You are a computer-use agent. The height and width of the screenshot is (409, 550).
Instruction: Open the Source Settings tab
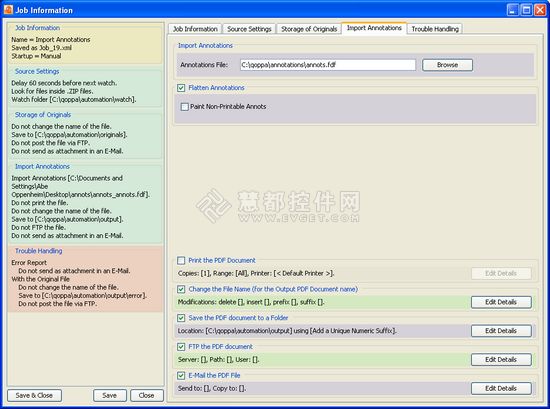click(x=249, y=29)
